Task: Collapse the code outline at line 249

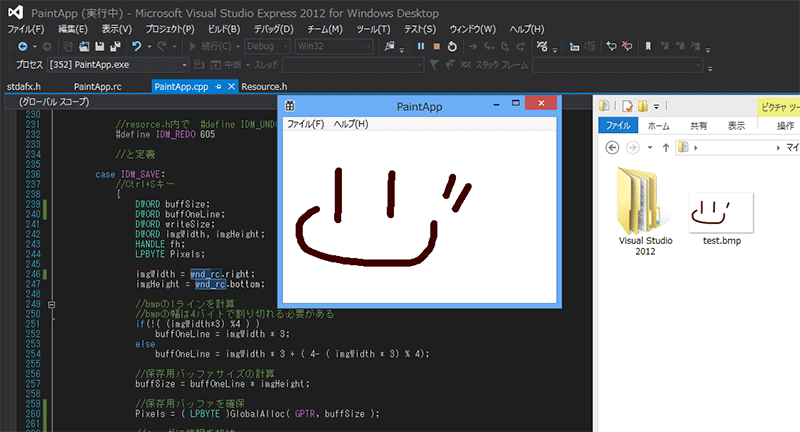Action: coord(52,304)
